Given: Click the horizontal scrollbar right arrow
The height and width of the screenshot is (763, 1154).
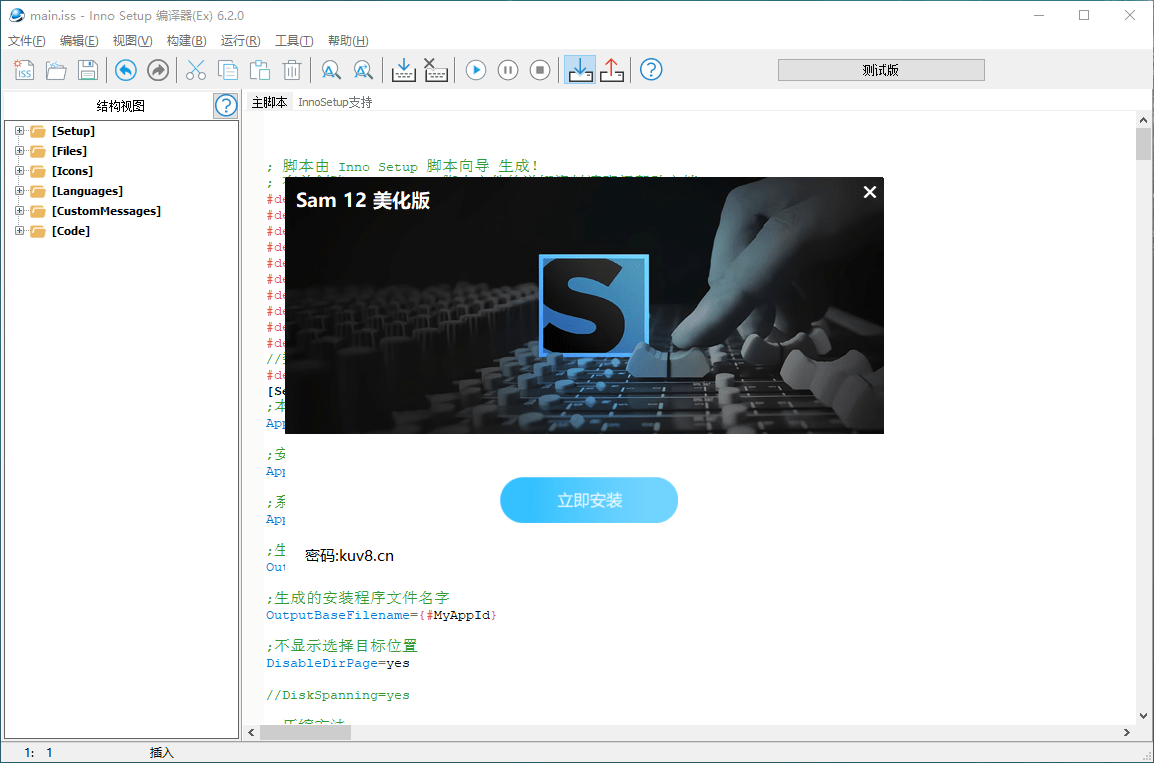Looking at the screenshot, I should (1127, 732).
